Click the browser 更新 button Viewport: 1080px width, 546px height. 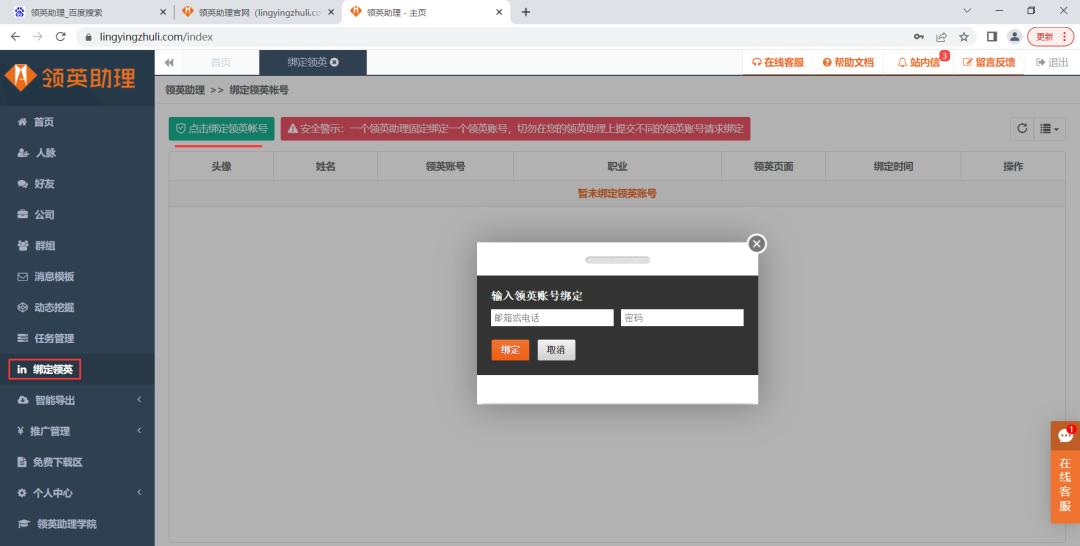click(x=1050, y=37)
